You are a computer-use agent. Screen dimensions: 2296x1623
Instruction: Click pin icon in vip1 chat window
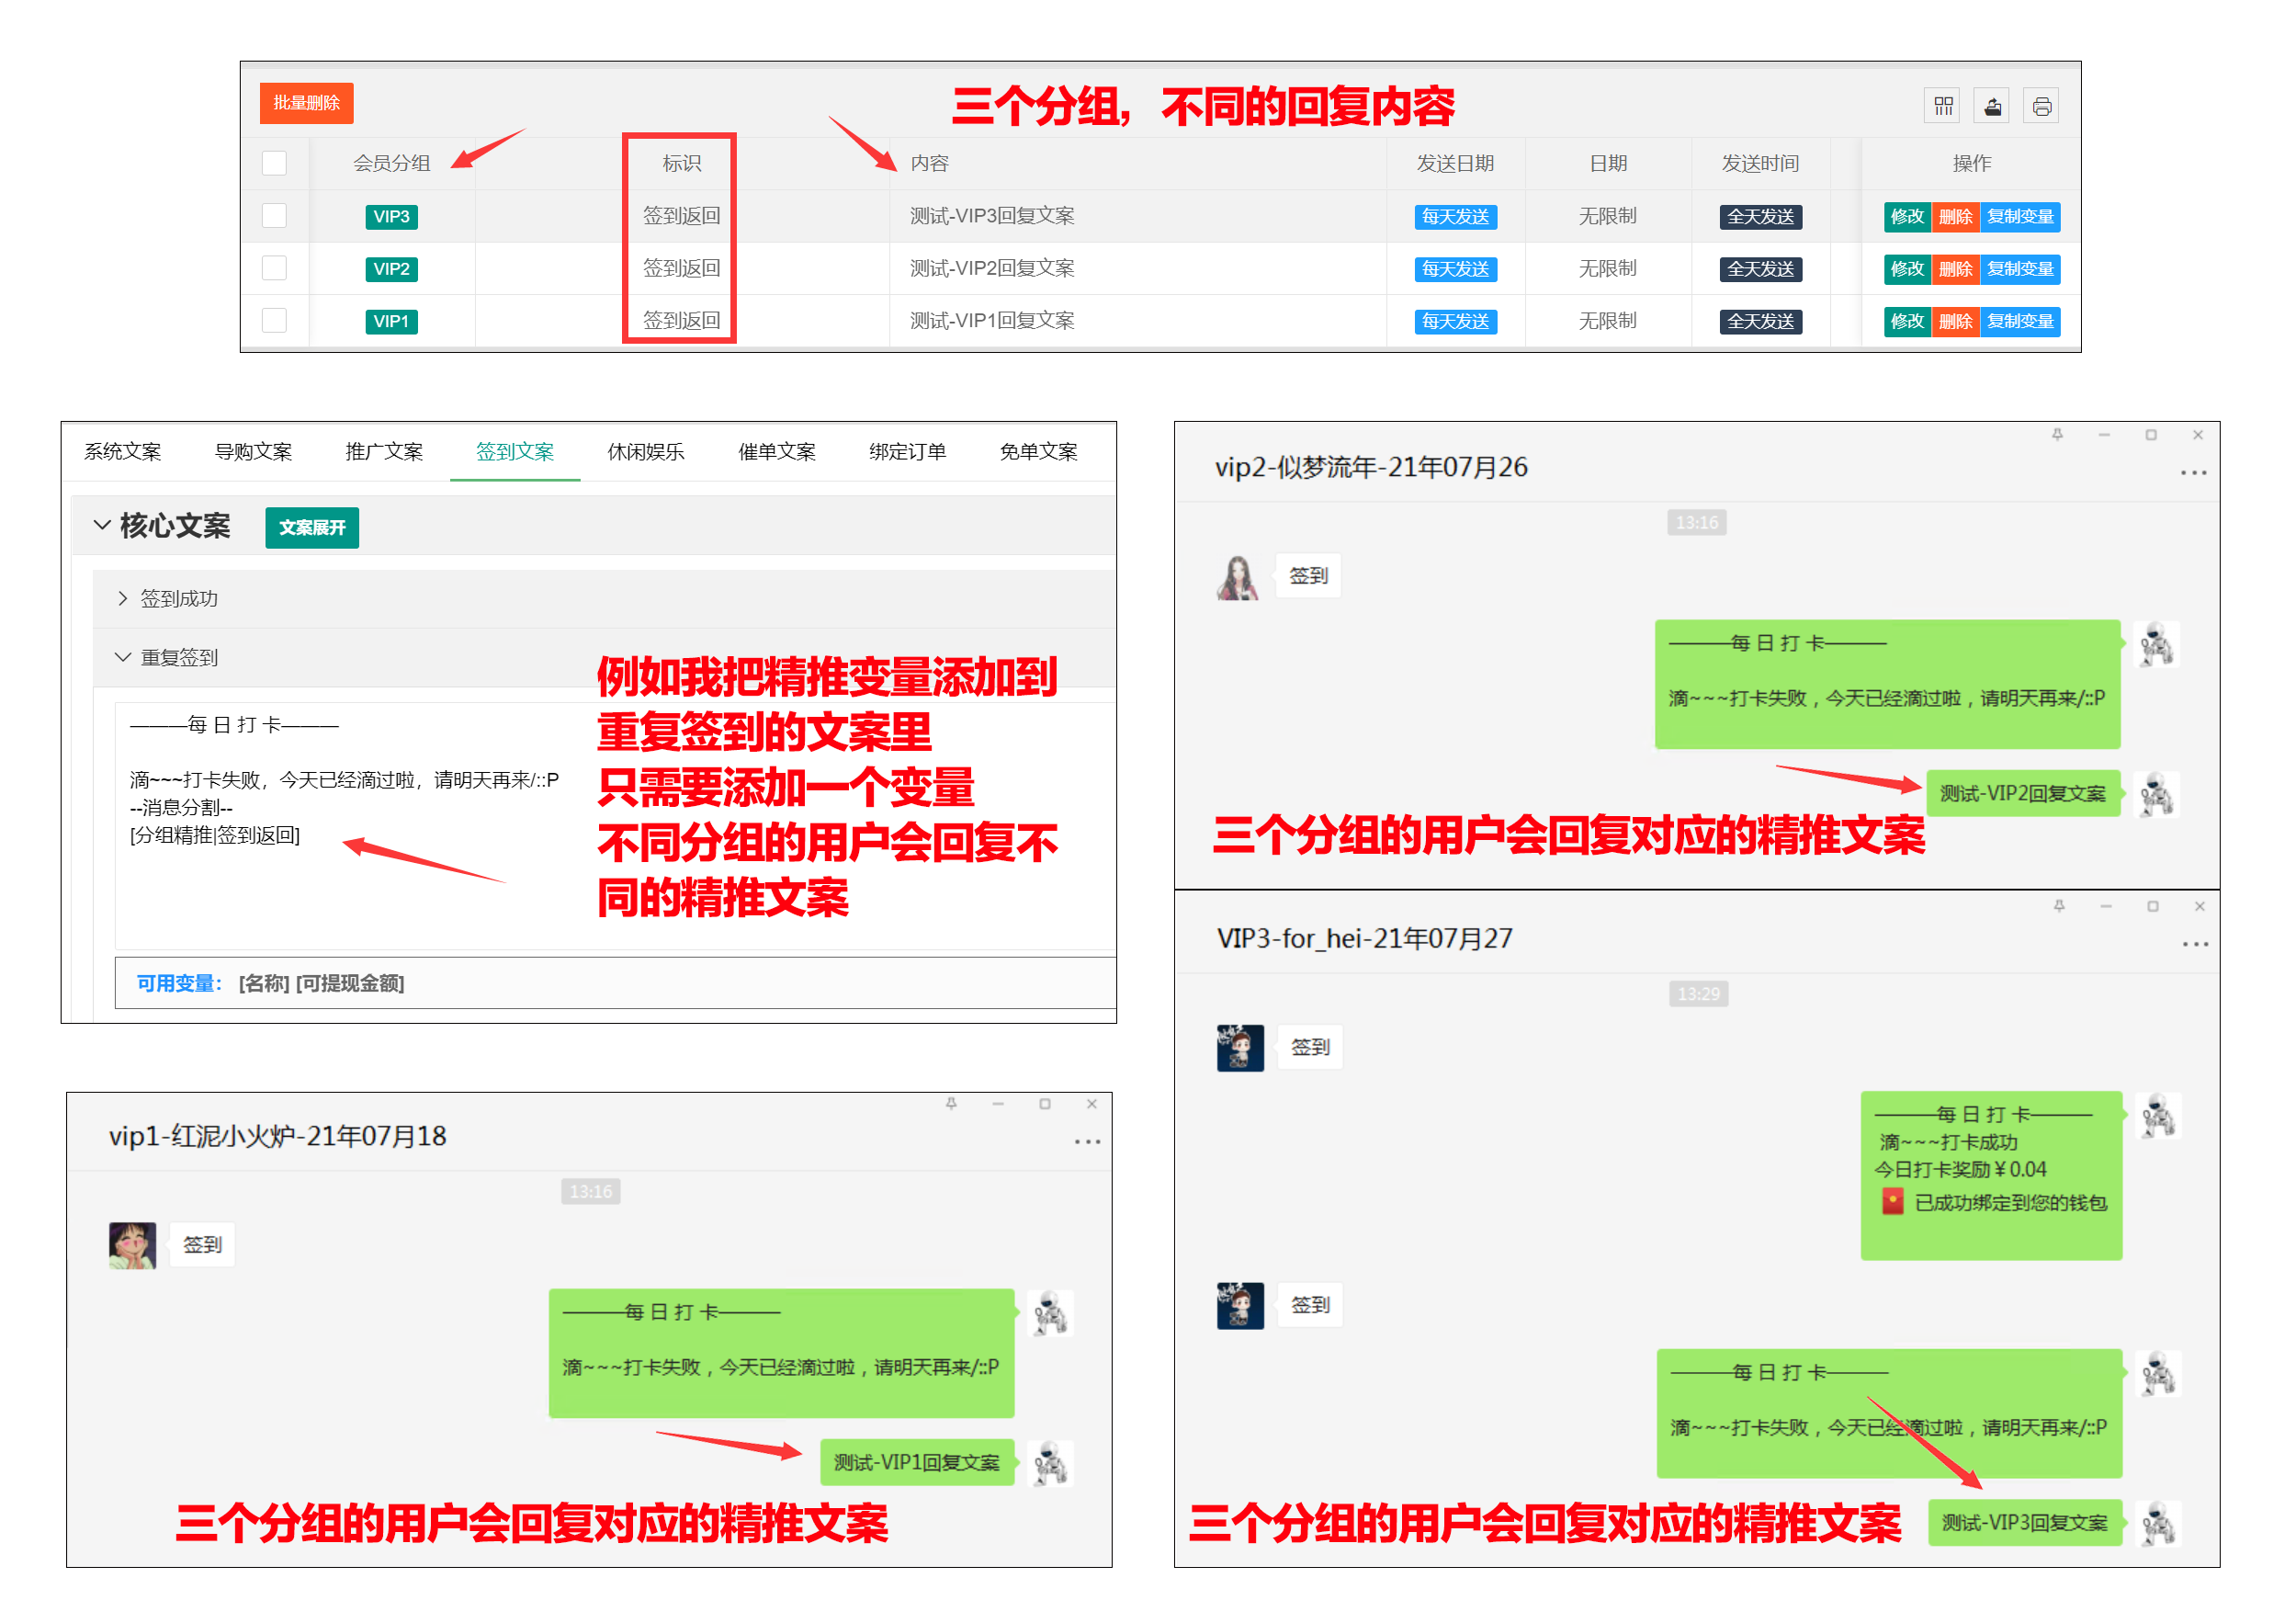951,1104
